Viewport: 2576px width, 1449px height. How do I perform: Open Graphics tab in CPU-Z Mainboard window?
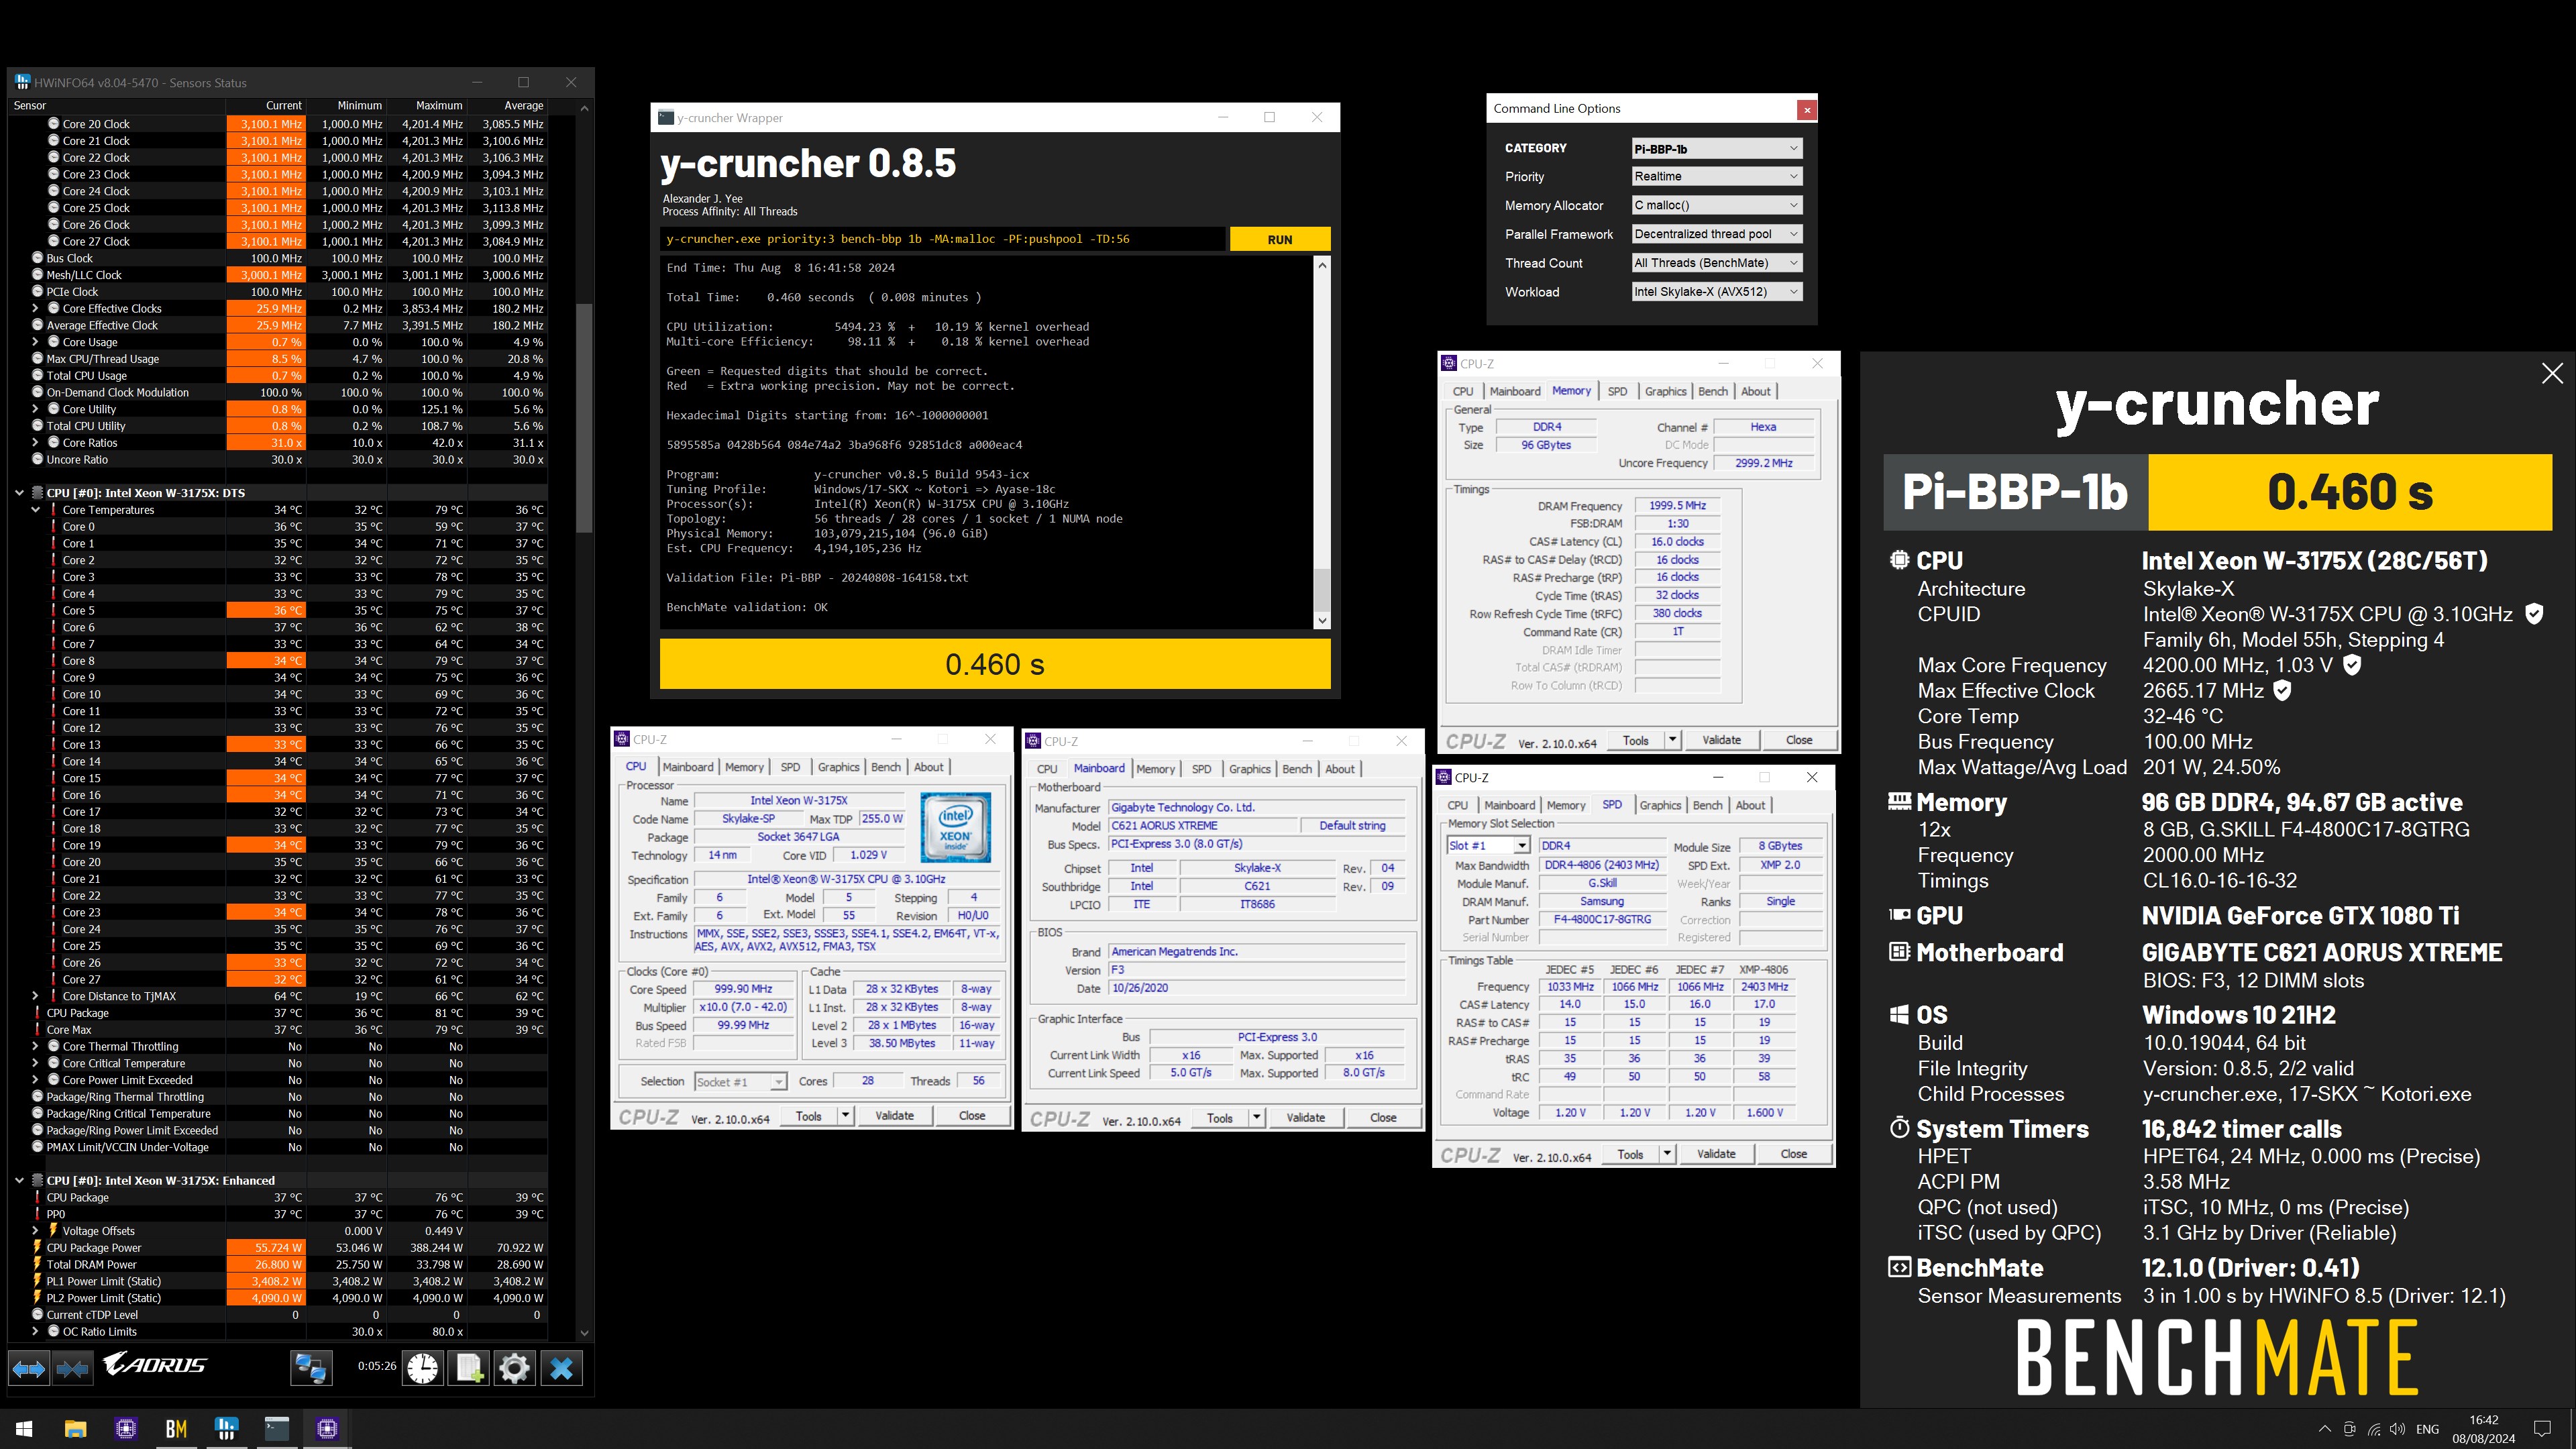point(1249,769)
